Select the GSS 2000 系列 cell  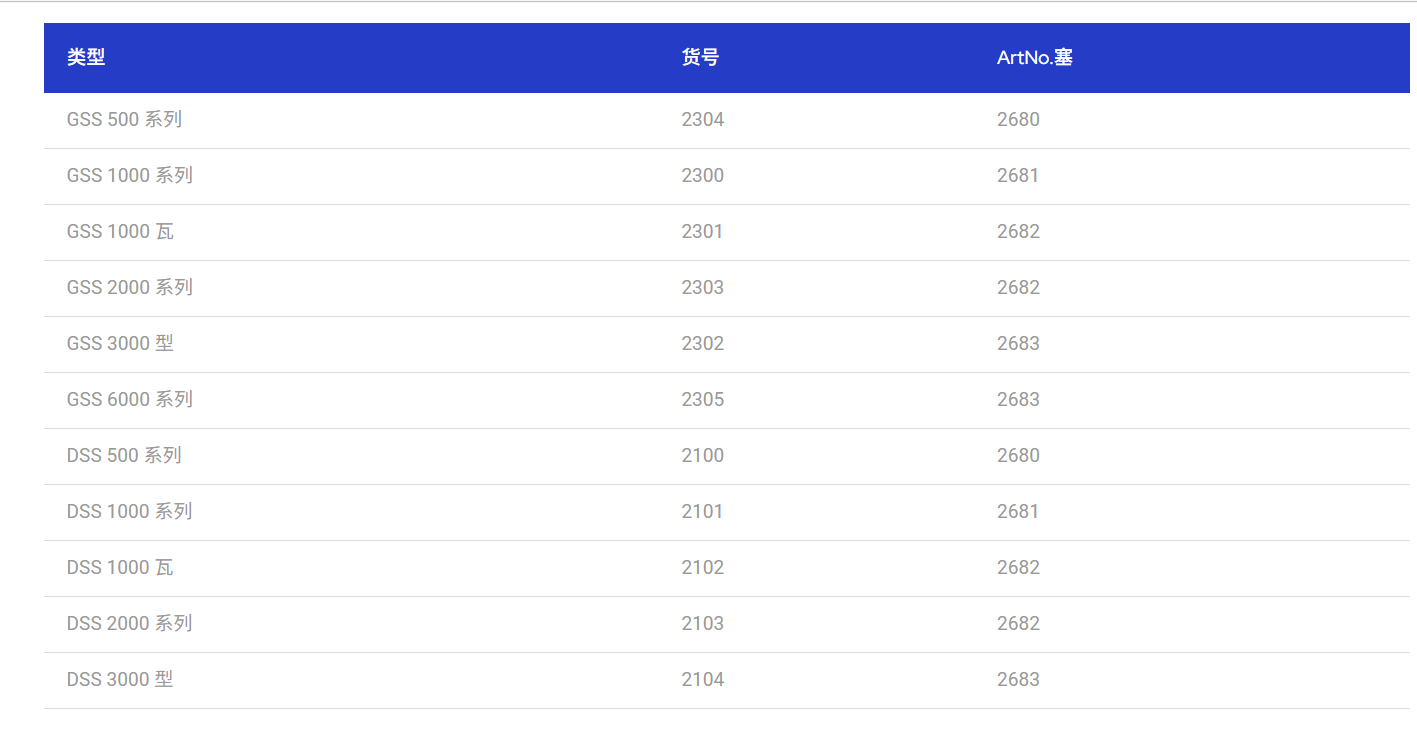tap(129, 288)
